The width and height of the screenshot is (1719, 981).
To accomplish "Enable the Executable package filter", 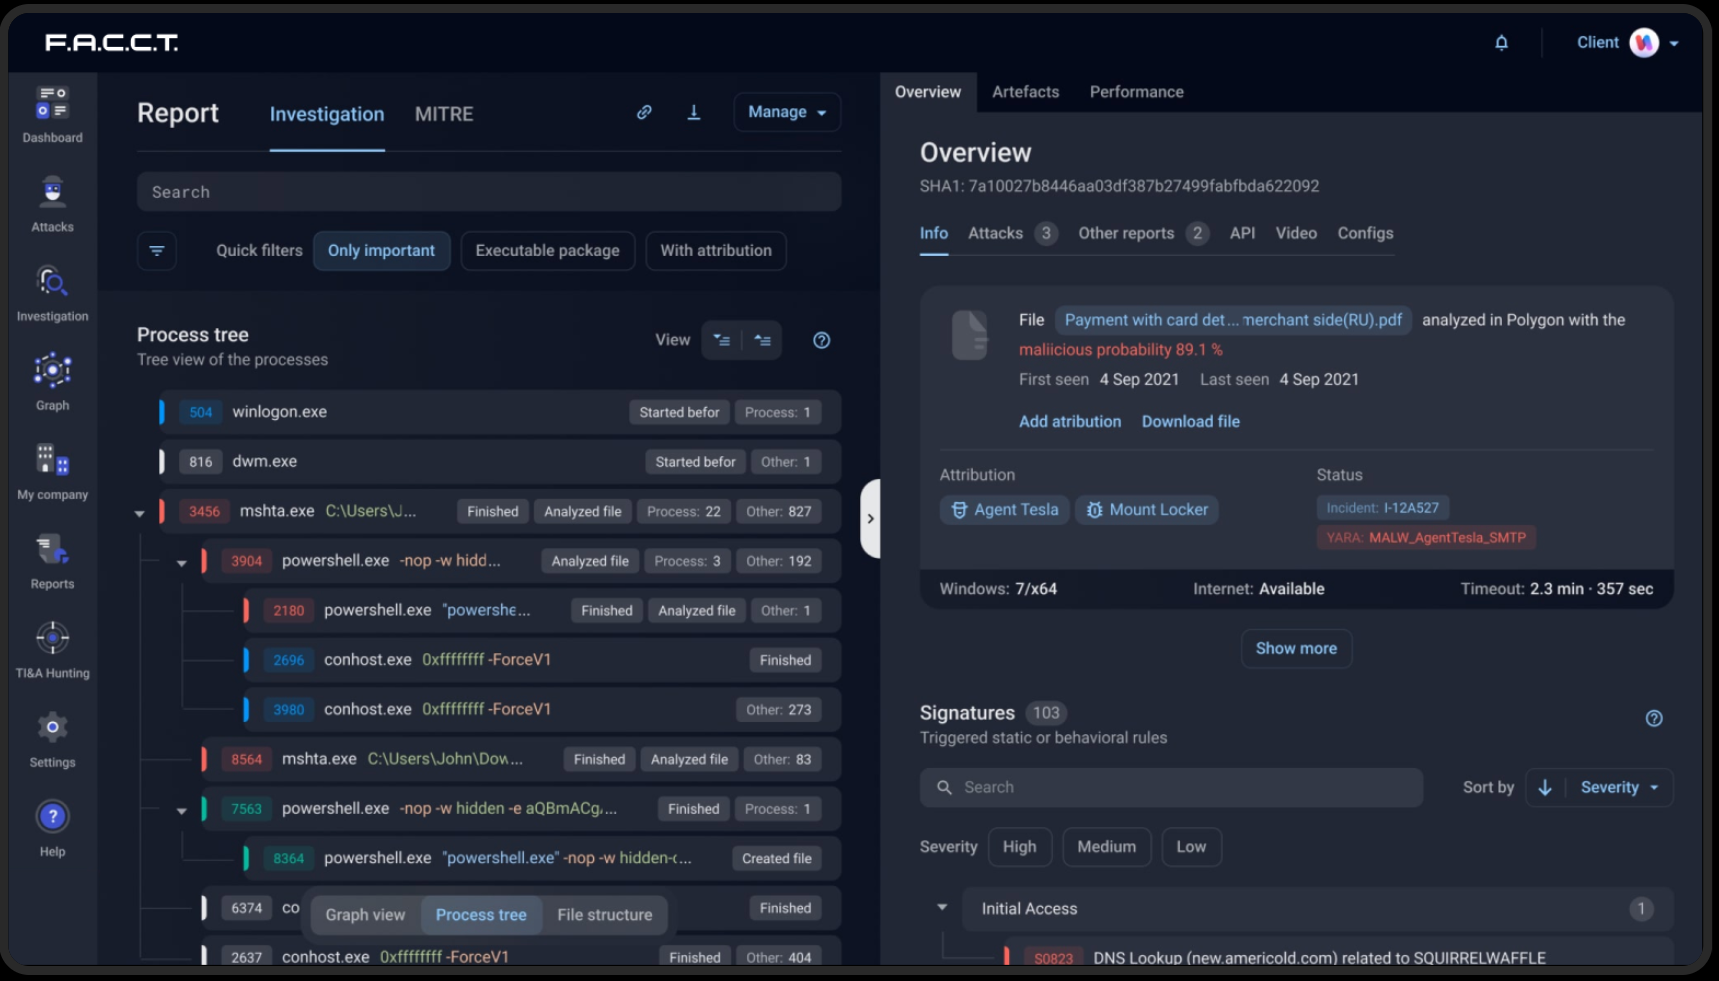I will point(547,251).
